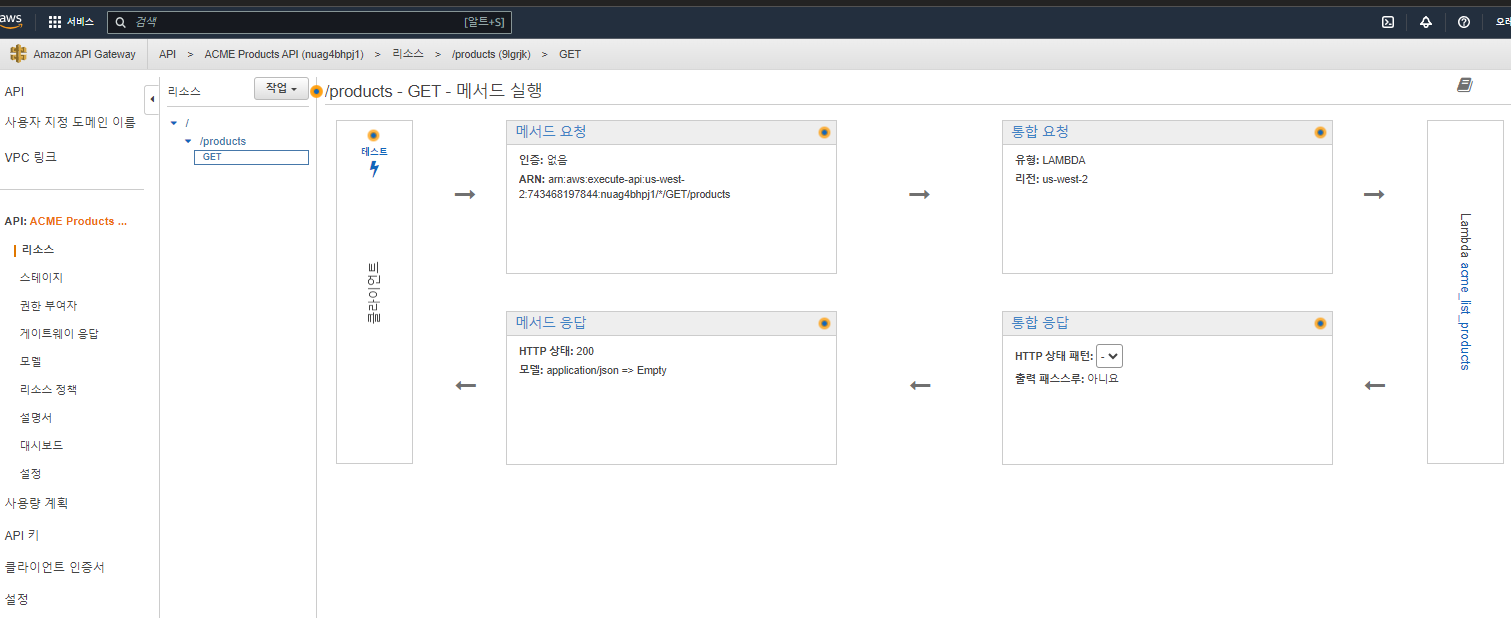The height and width of the screenshot is (618, 1511).
Task: Select 리소스 정책 in side menu
Action: tap(48, 389)
